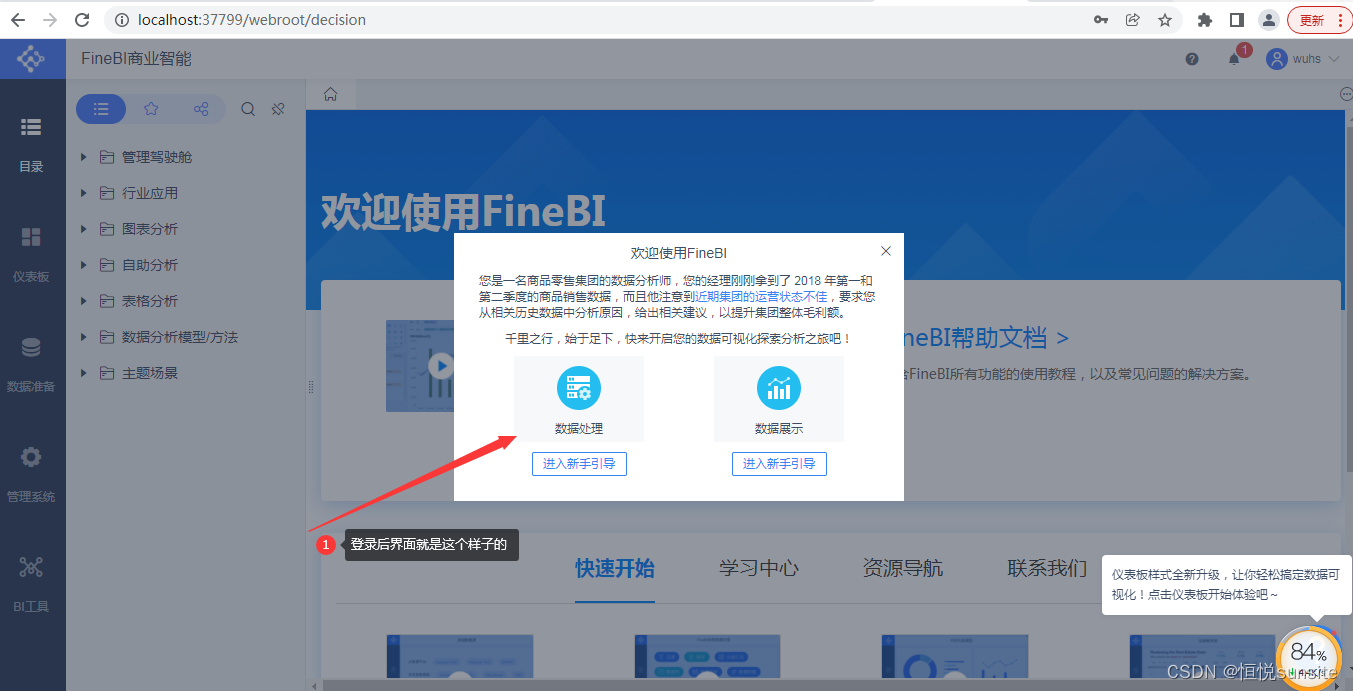Screen dimensions: 1353x691
Task: Open the BI工具 sidebar section
Action: (32, 585)
